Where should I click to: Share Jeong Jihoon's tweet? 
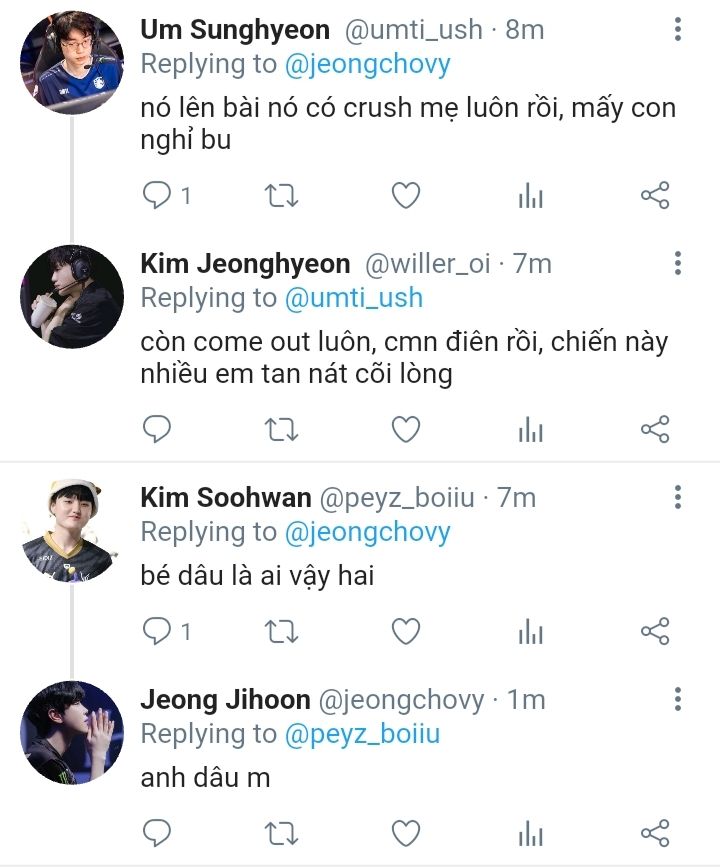tap(654, 832)
